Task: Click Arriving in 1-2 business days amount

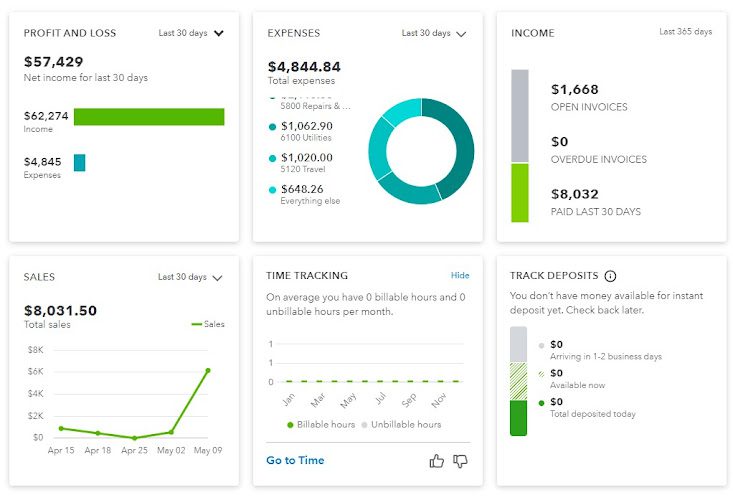Action: pos(556,344)
